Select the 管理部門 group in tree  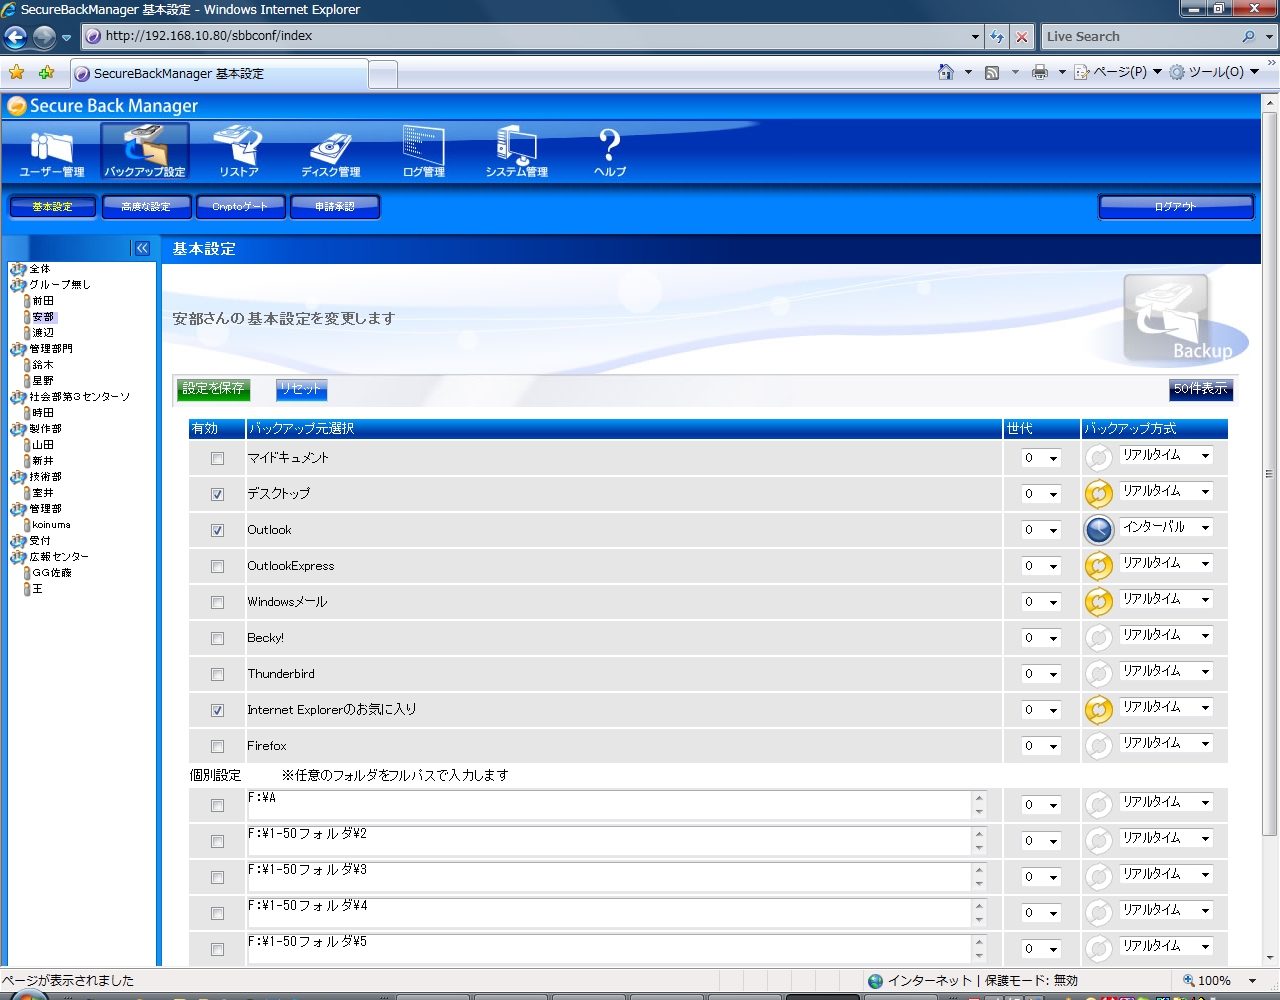[x=51, y=349]
